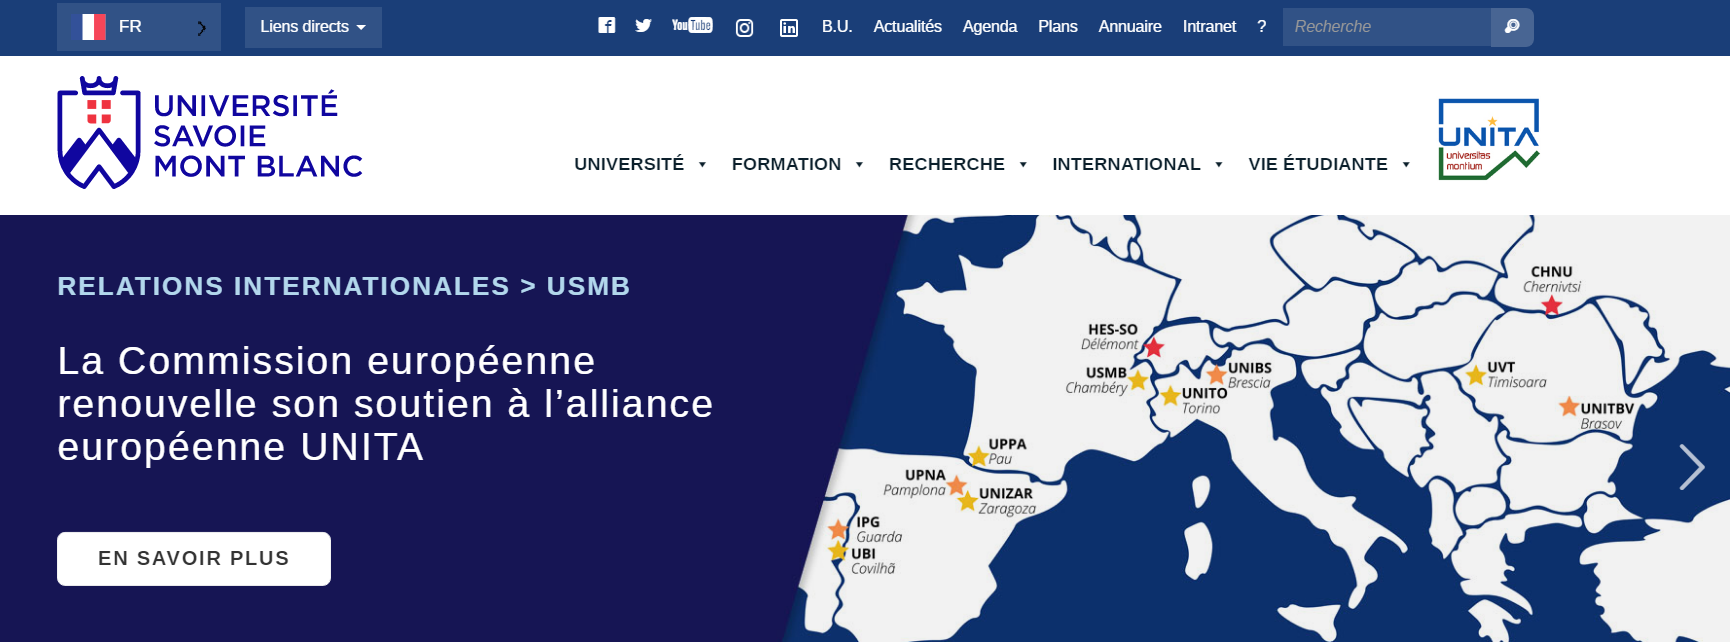The image size is (1730, 642).
Task: Click the Université Savoie Mont Blanc logo
Action: (x=210, y=133)
